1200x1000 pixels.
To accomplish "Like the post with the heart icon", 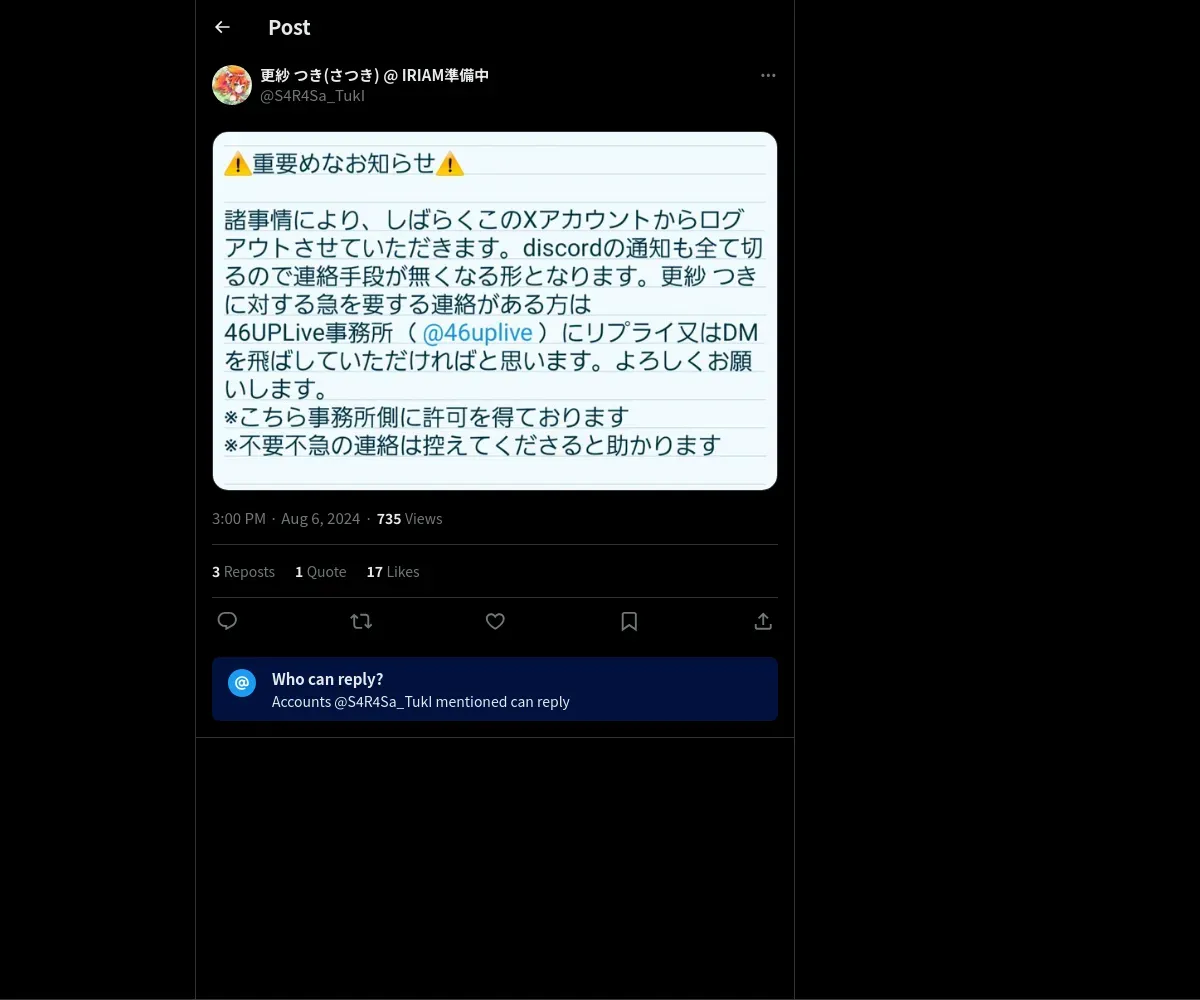I will pyautogui.click(x=495, y=621).
